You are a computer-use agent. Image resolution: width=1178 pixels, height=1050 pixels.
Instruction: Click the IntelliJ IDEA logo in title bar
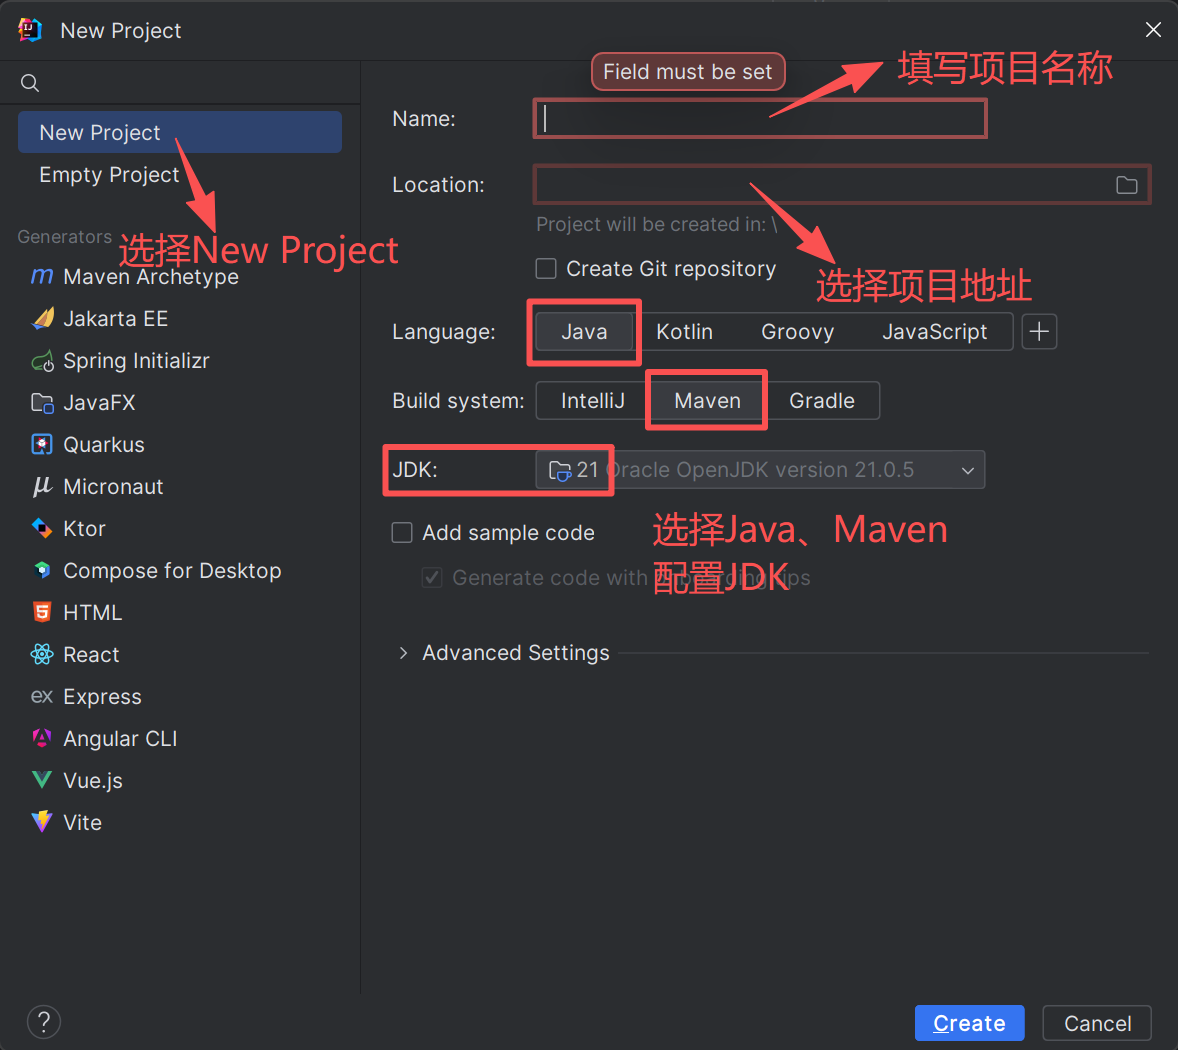point(30,30)
